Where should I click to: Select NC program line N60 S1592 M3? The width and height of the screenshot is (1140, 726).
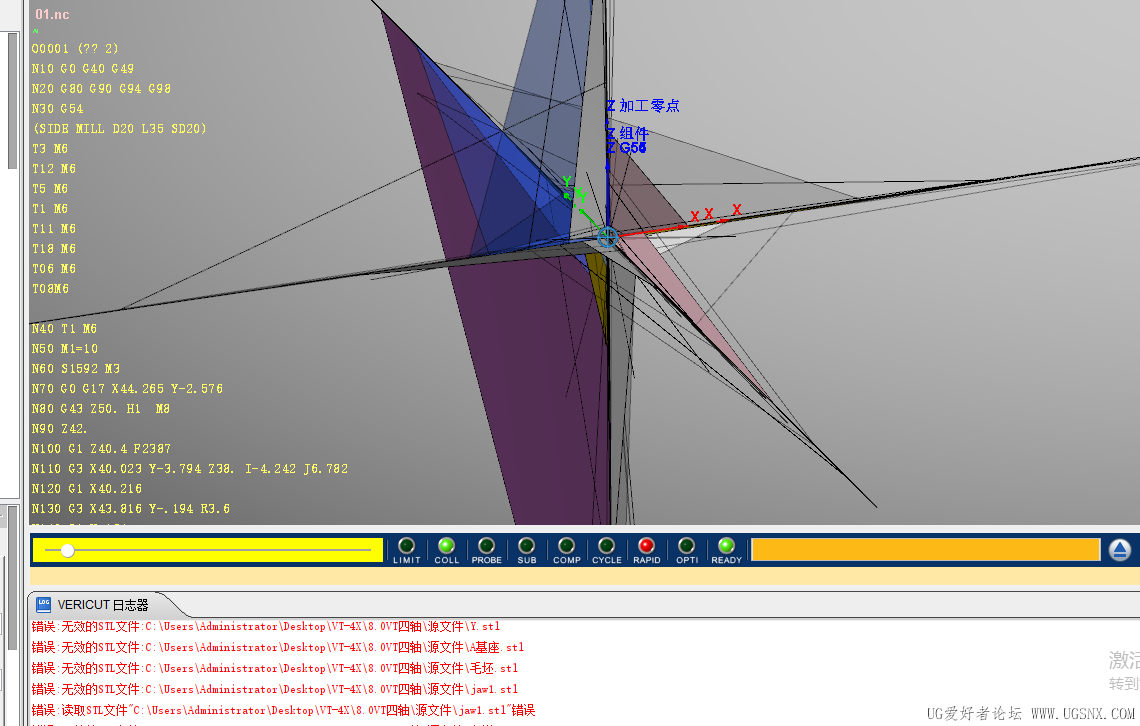click(x=75, y=368)
